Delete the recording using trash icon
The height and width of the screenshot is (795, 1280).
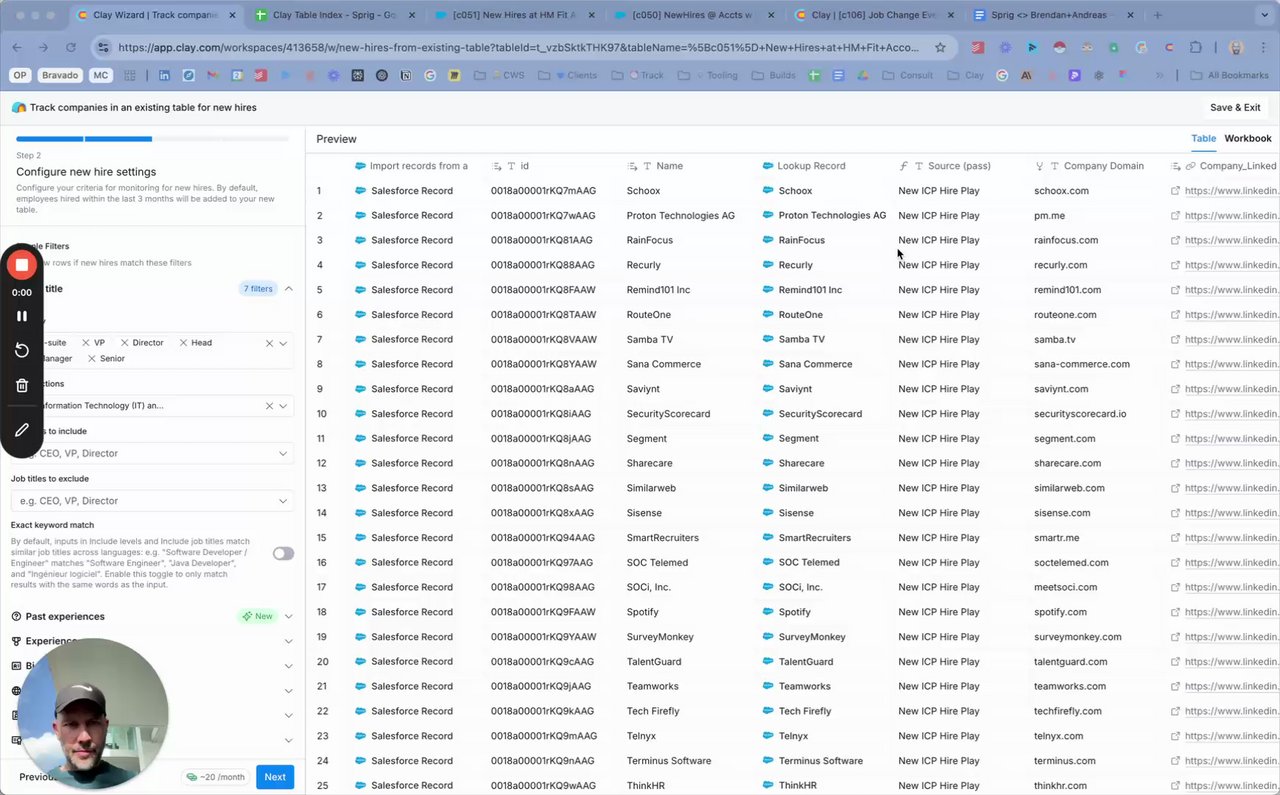point(22,385)
